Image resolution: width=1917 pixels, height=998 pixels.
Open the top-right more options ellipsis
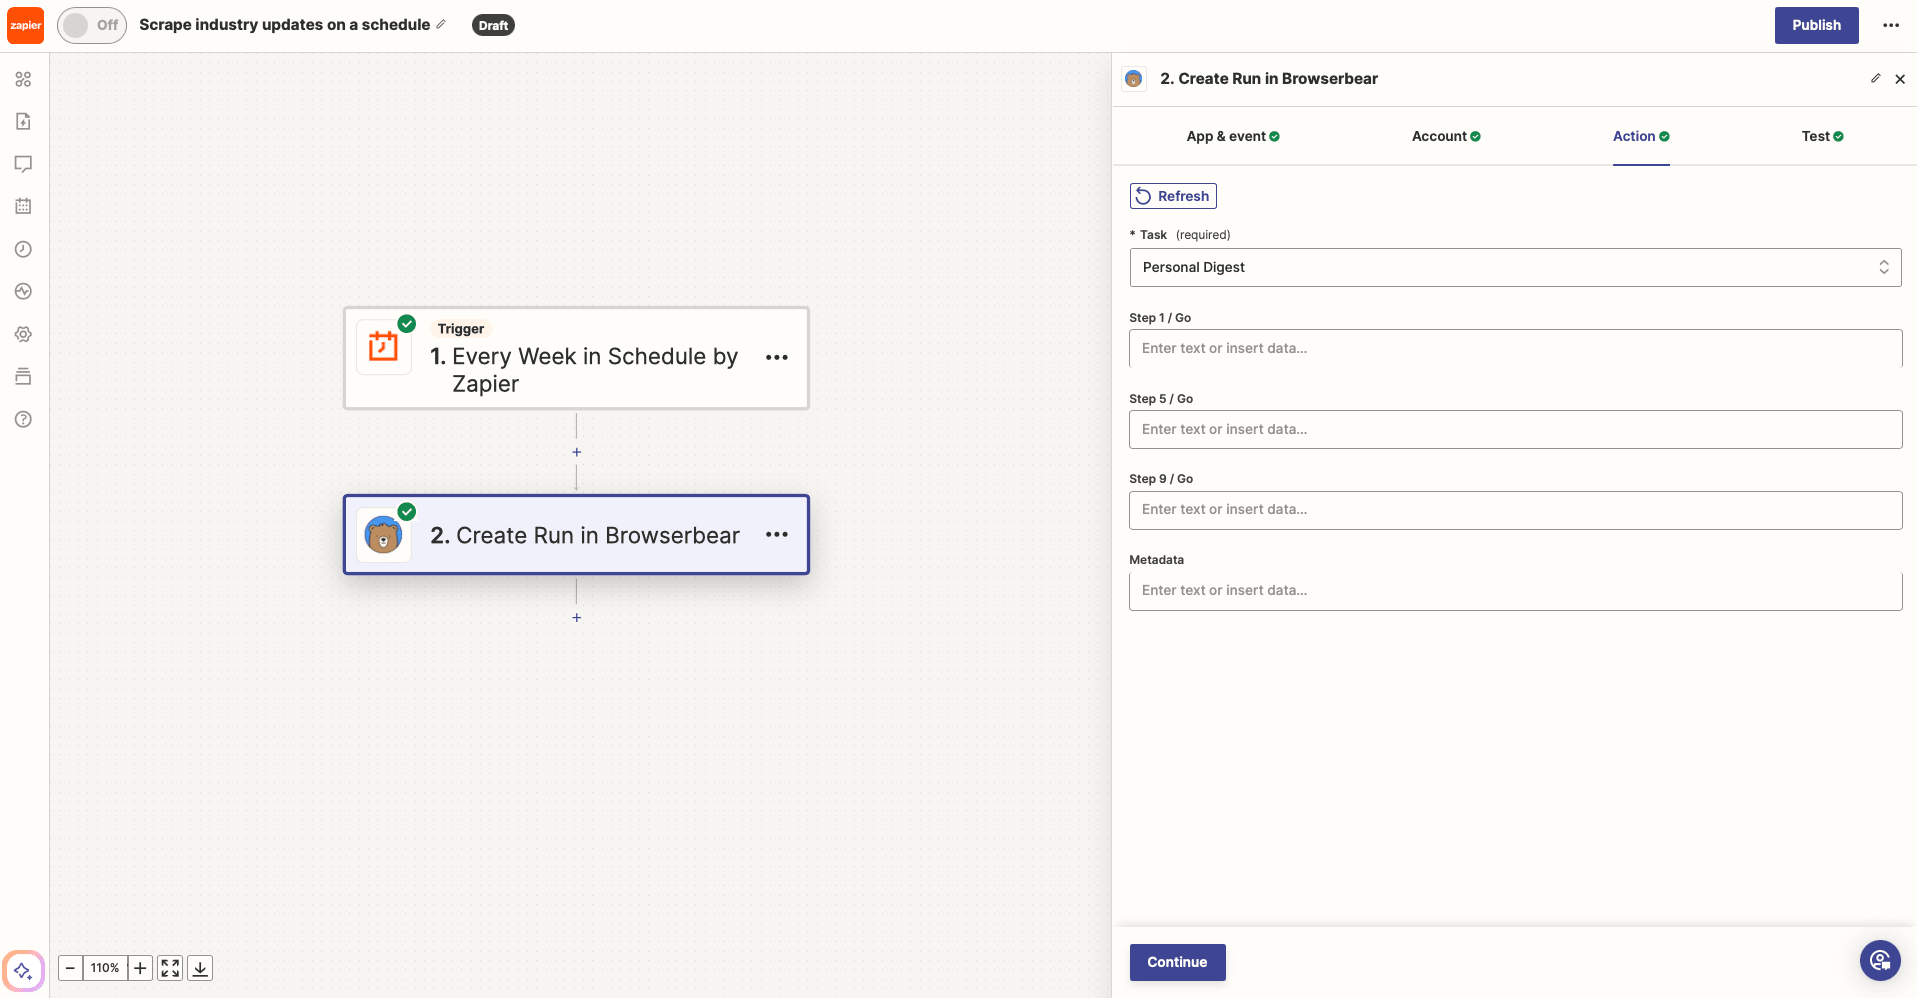click(x=1891, y=25)
